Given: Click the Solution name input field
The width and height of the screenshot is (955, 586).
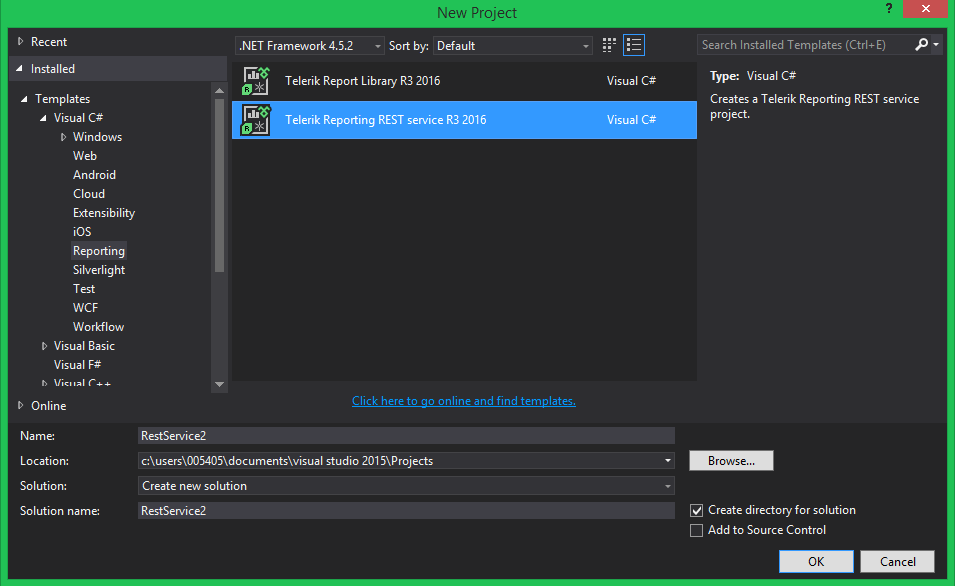Looking at the screenshot, I should point(406,510).
